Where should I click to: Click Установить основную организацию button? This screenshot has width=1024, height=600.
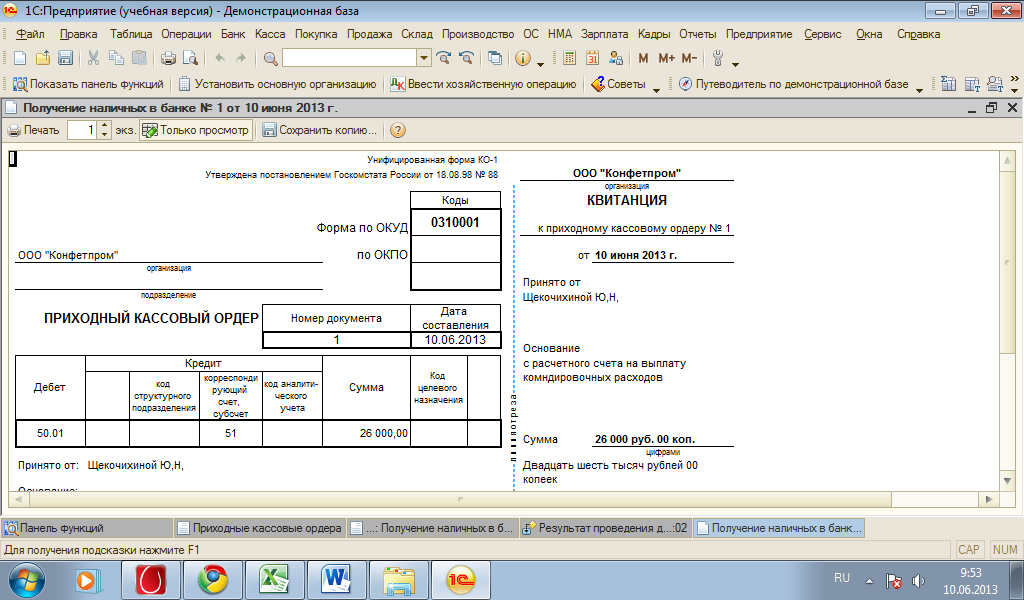point(278,84)
